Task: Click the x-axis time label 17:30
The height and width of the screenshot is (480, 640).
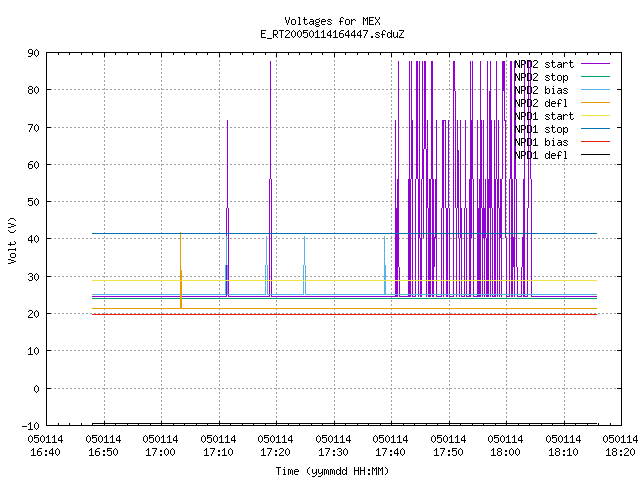Action: tap(333, 452)
